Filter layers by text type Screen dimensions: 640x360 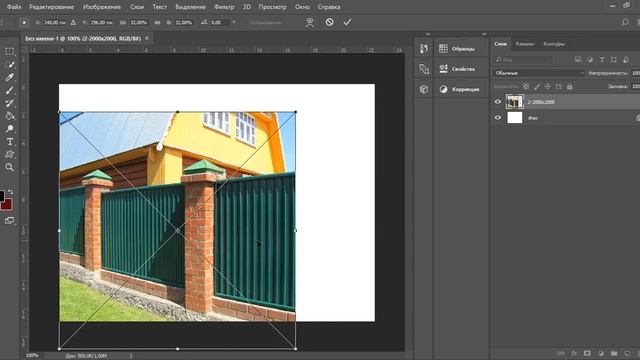pos(602,60)
